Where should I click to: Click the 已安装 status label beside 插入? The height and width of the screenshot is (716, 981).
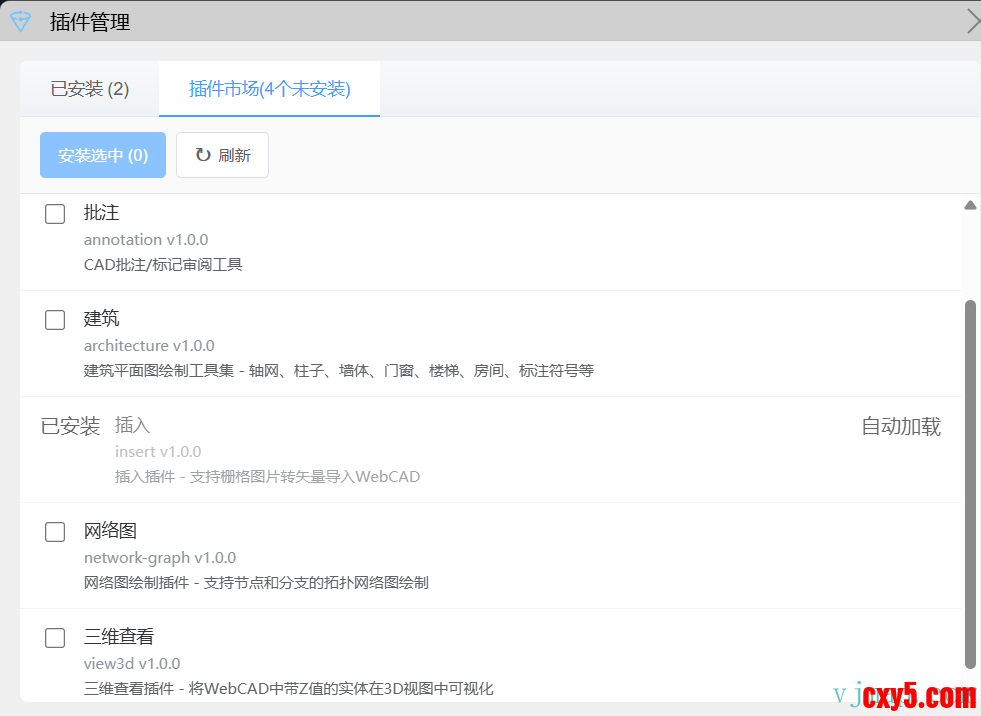coord(70,427)
